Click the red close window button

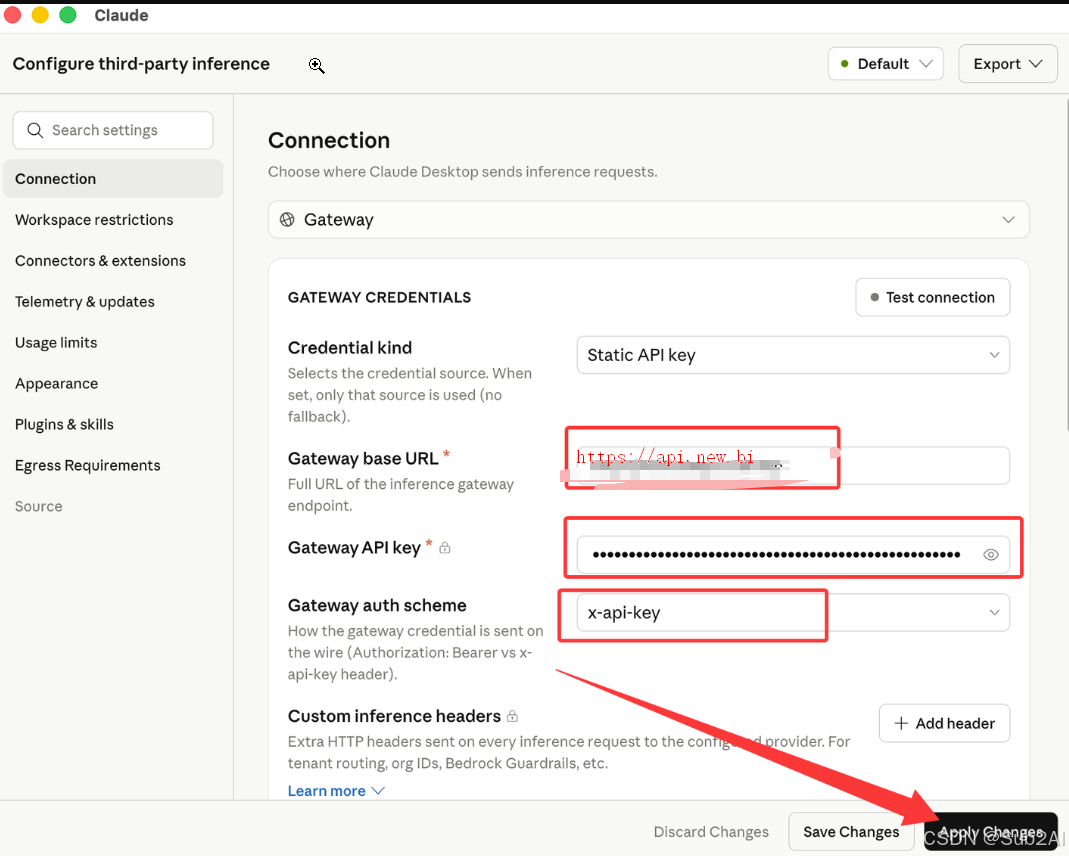pyautogui.click(x=12, y=14)
